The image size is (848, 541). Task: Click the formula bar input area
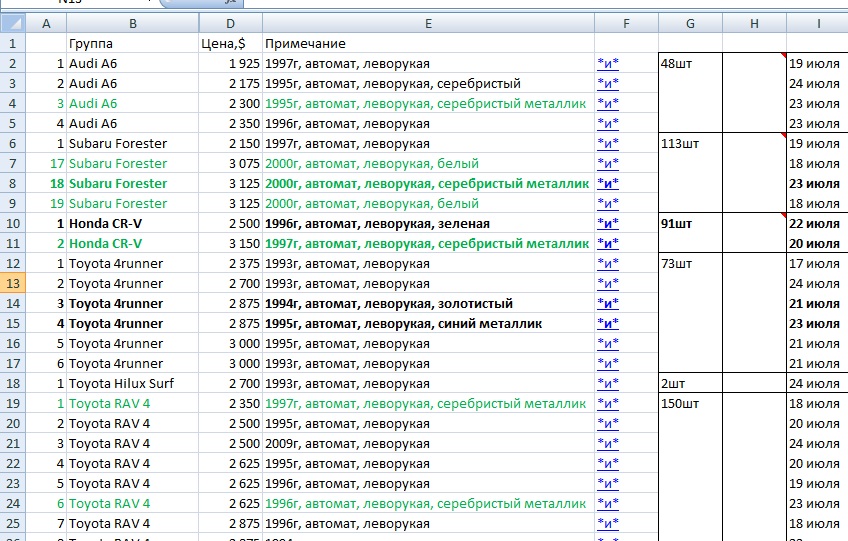(545, 3)
